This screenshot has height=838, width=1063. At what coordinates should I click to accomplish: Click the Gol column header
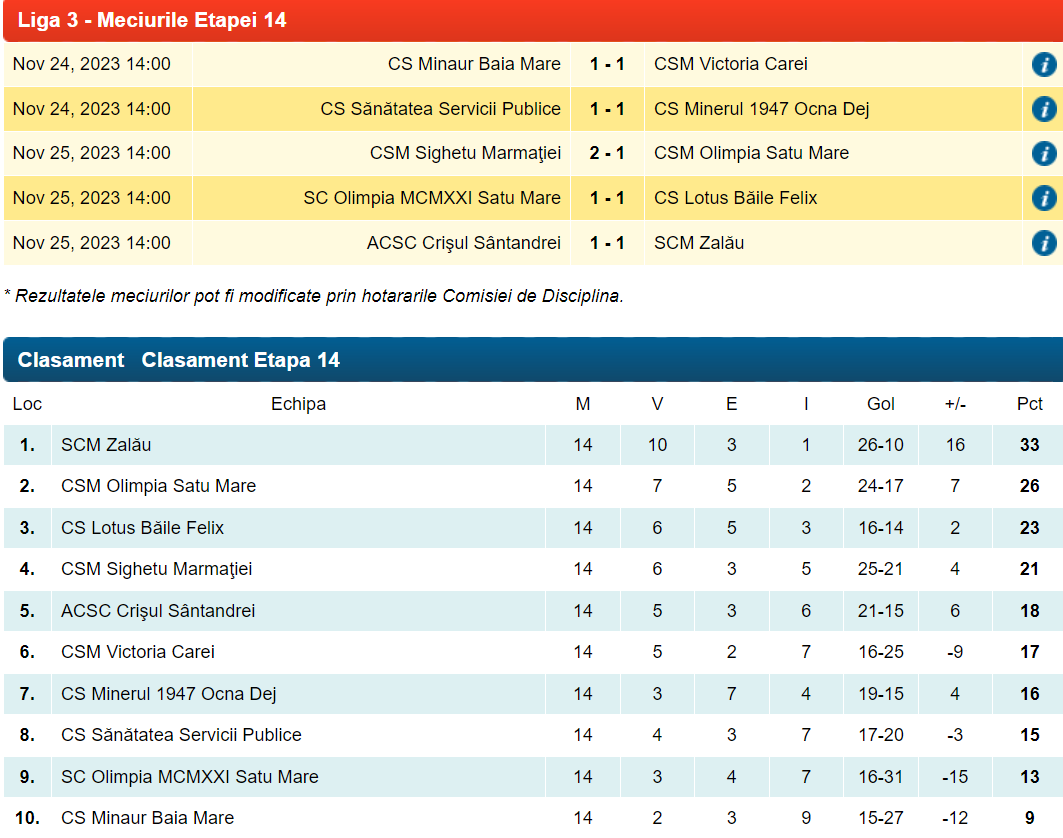(880, 404)
